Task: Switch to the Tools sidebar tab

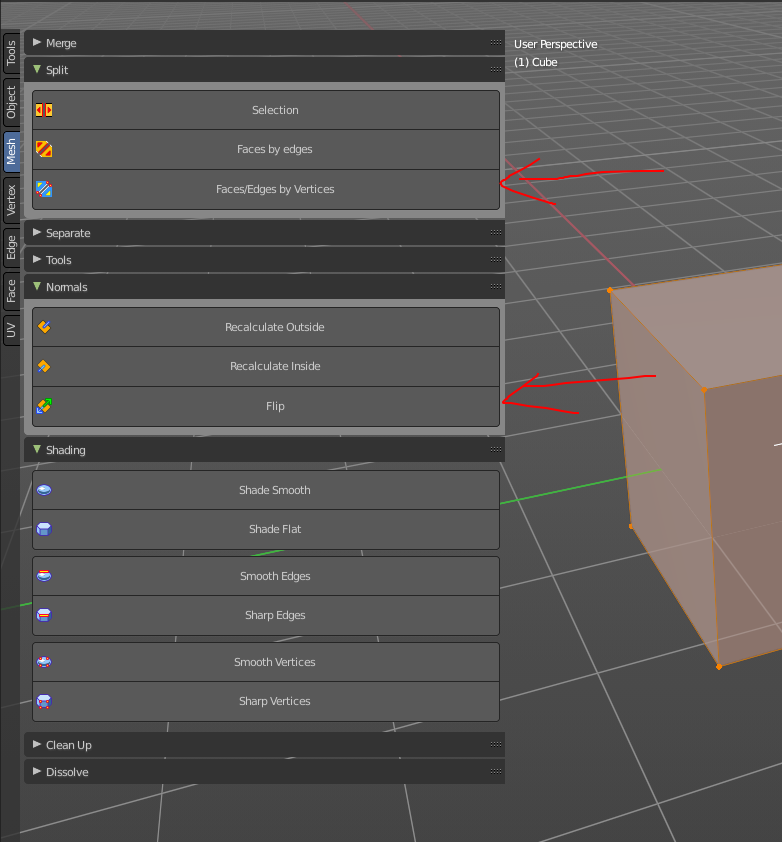Action: (11, 53)
